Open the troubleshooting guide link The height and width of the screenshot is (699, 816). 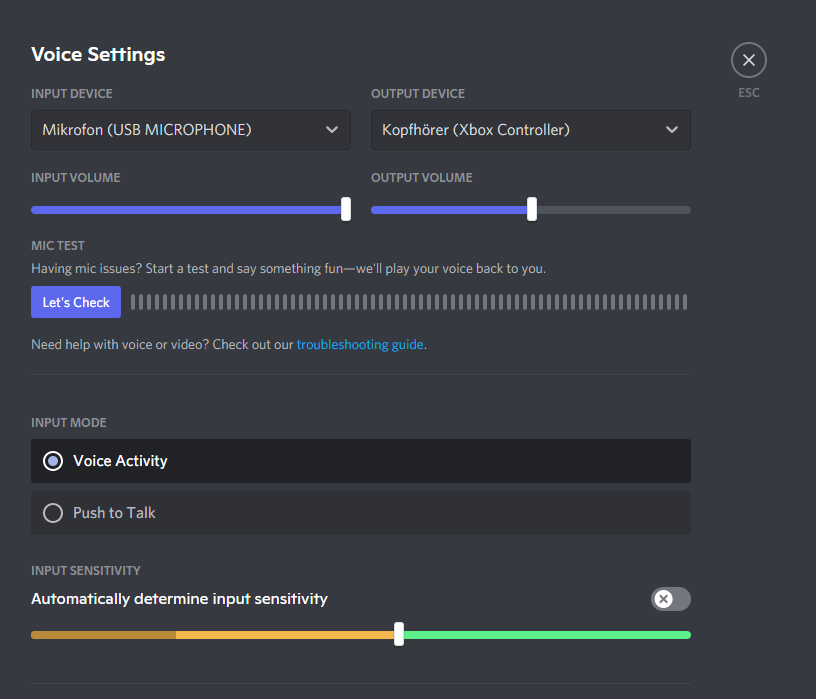coord(360,344)
